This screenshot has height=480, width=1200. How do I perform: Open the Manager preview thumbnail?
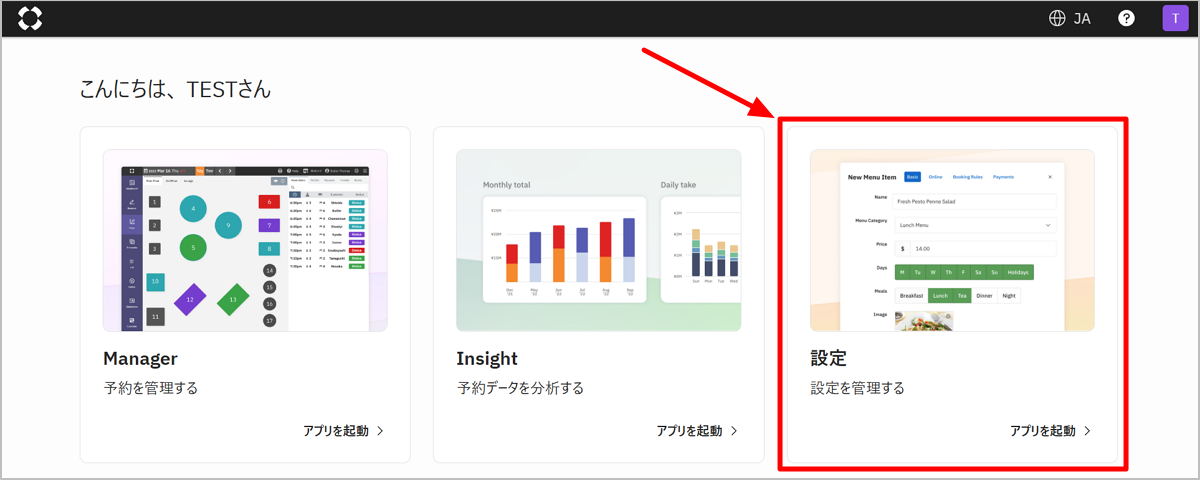pos(245,240)
